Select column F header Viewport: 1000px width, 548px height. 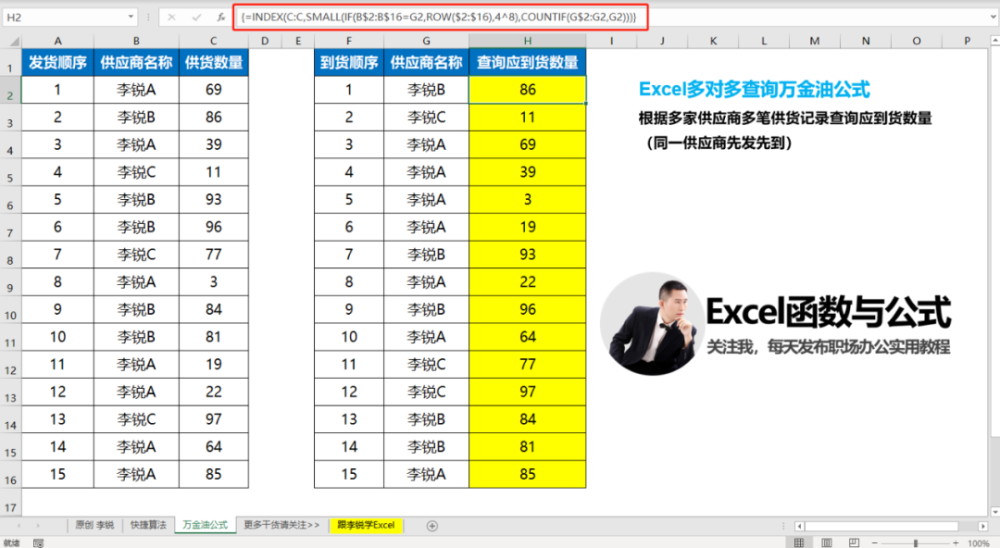point(349,41)
